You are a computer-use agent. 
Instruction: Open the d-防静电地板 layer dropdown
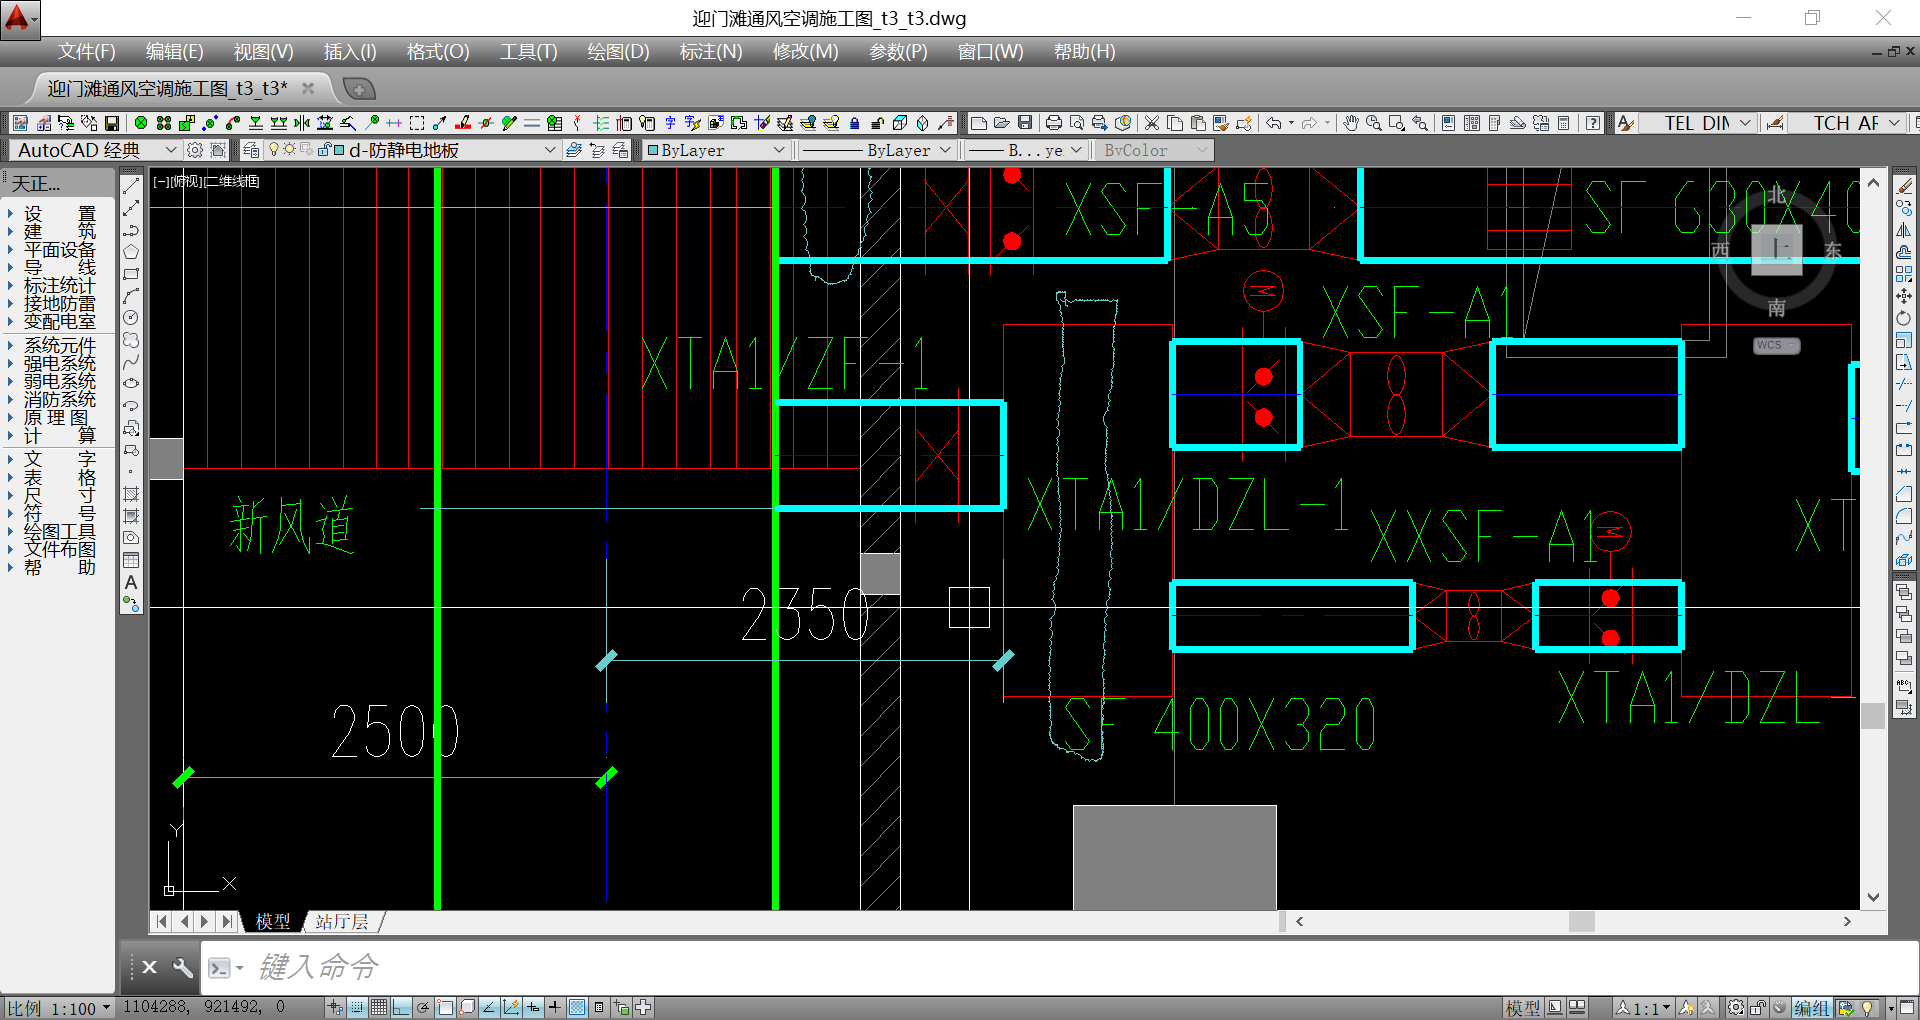click(x=410, y=150)
